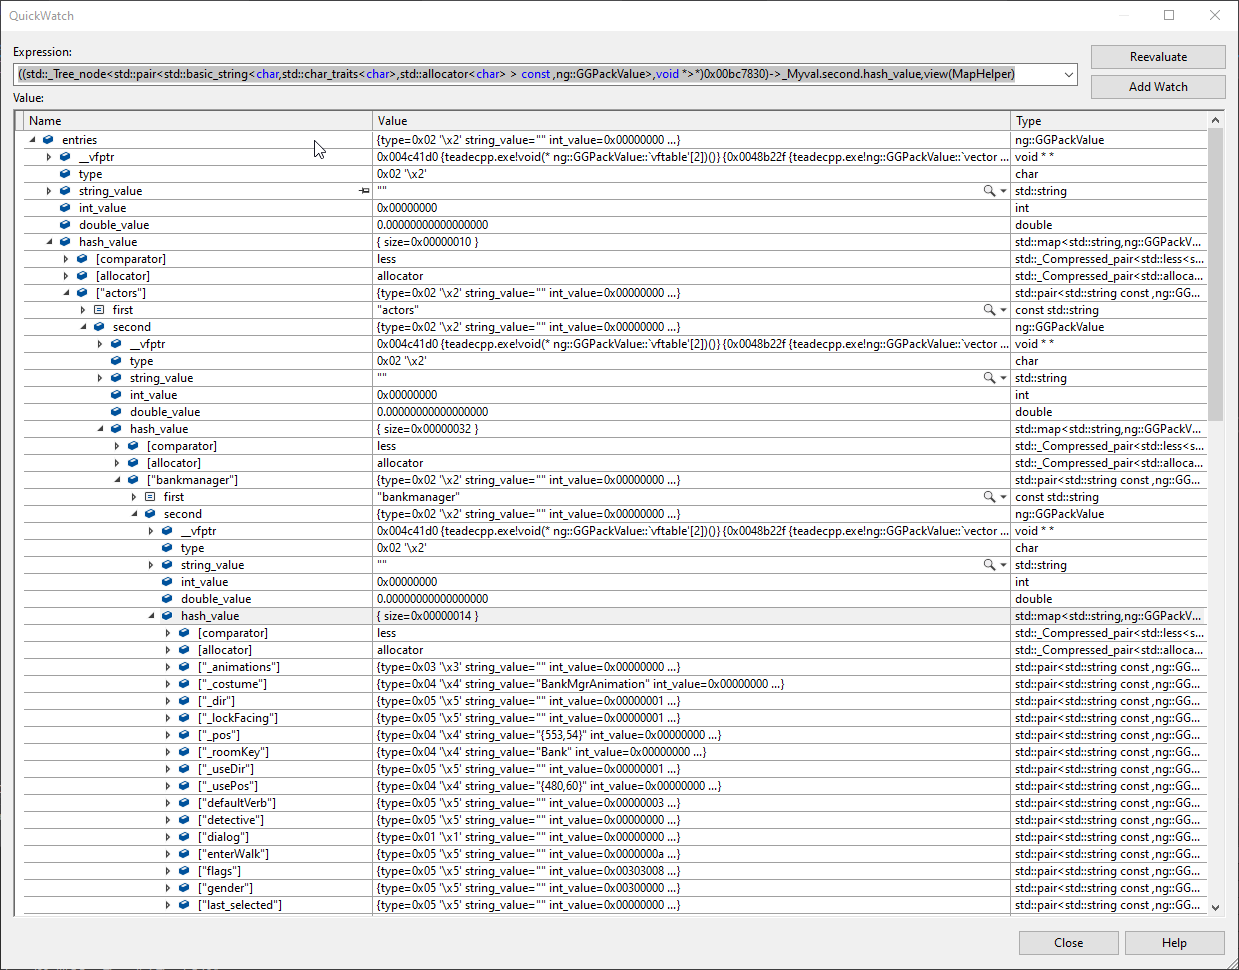Click magnifier icon on "bankmanager" value row
Image resolution: width=1239 pixels, height=970 pixels.
(x=989, y=497)
